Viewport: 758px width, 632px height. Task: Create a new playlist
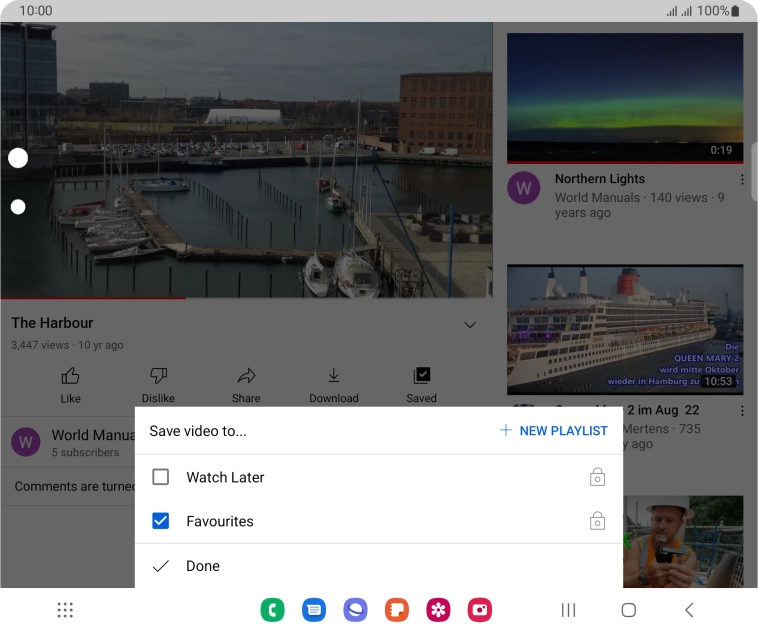[x=554, y=431]
